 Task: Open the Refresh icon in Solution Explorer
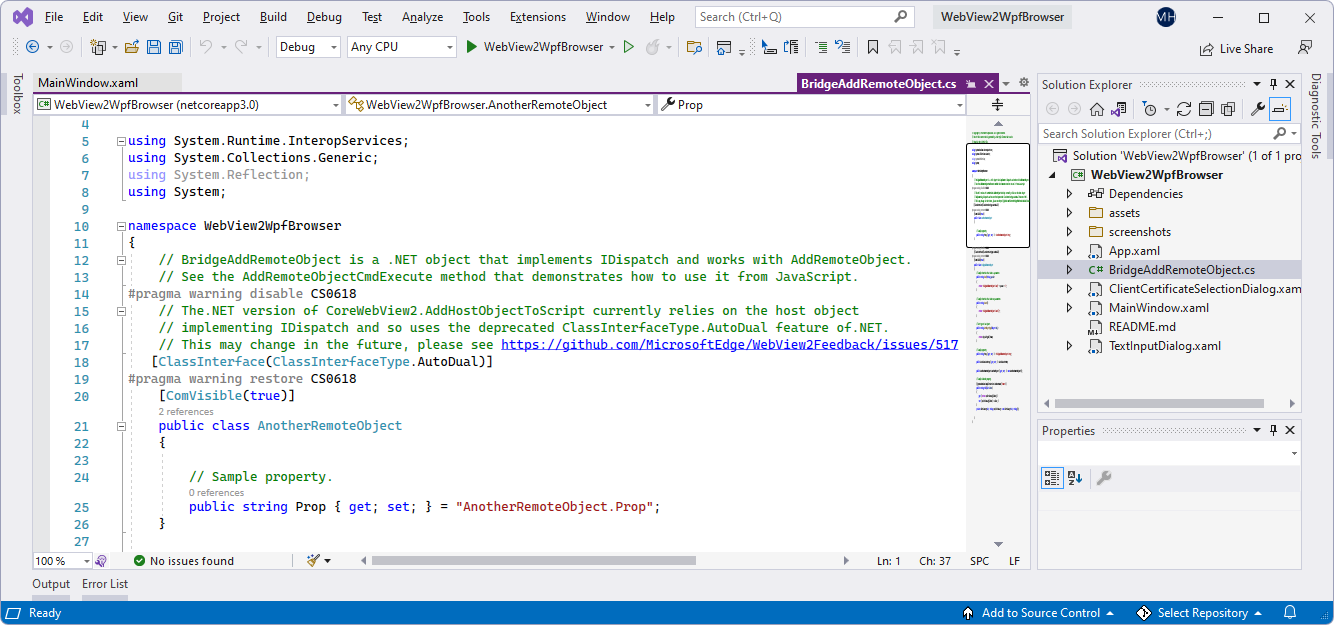point(1184,110)
